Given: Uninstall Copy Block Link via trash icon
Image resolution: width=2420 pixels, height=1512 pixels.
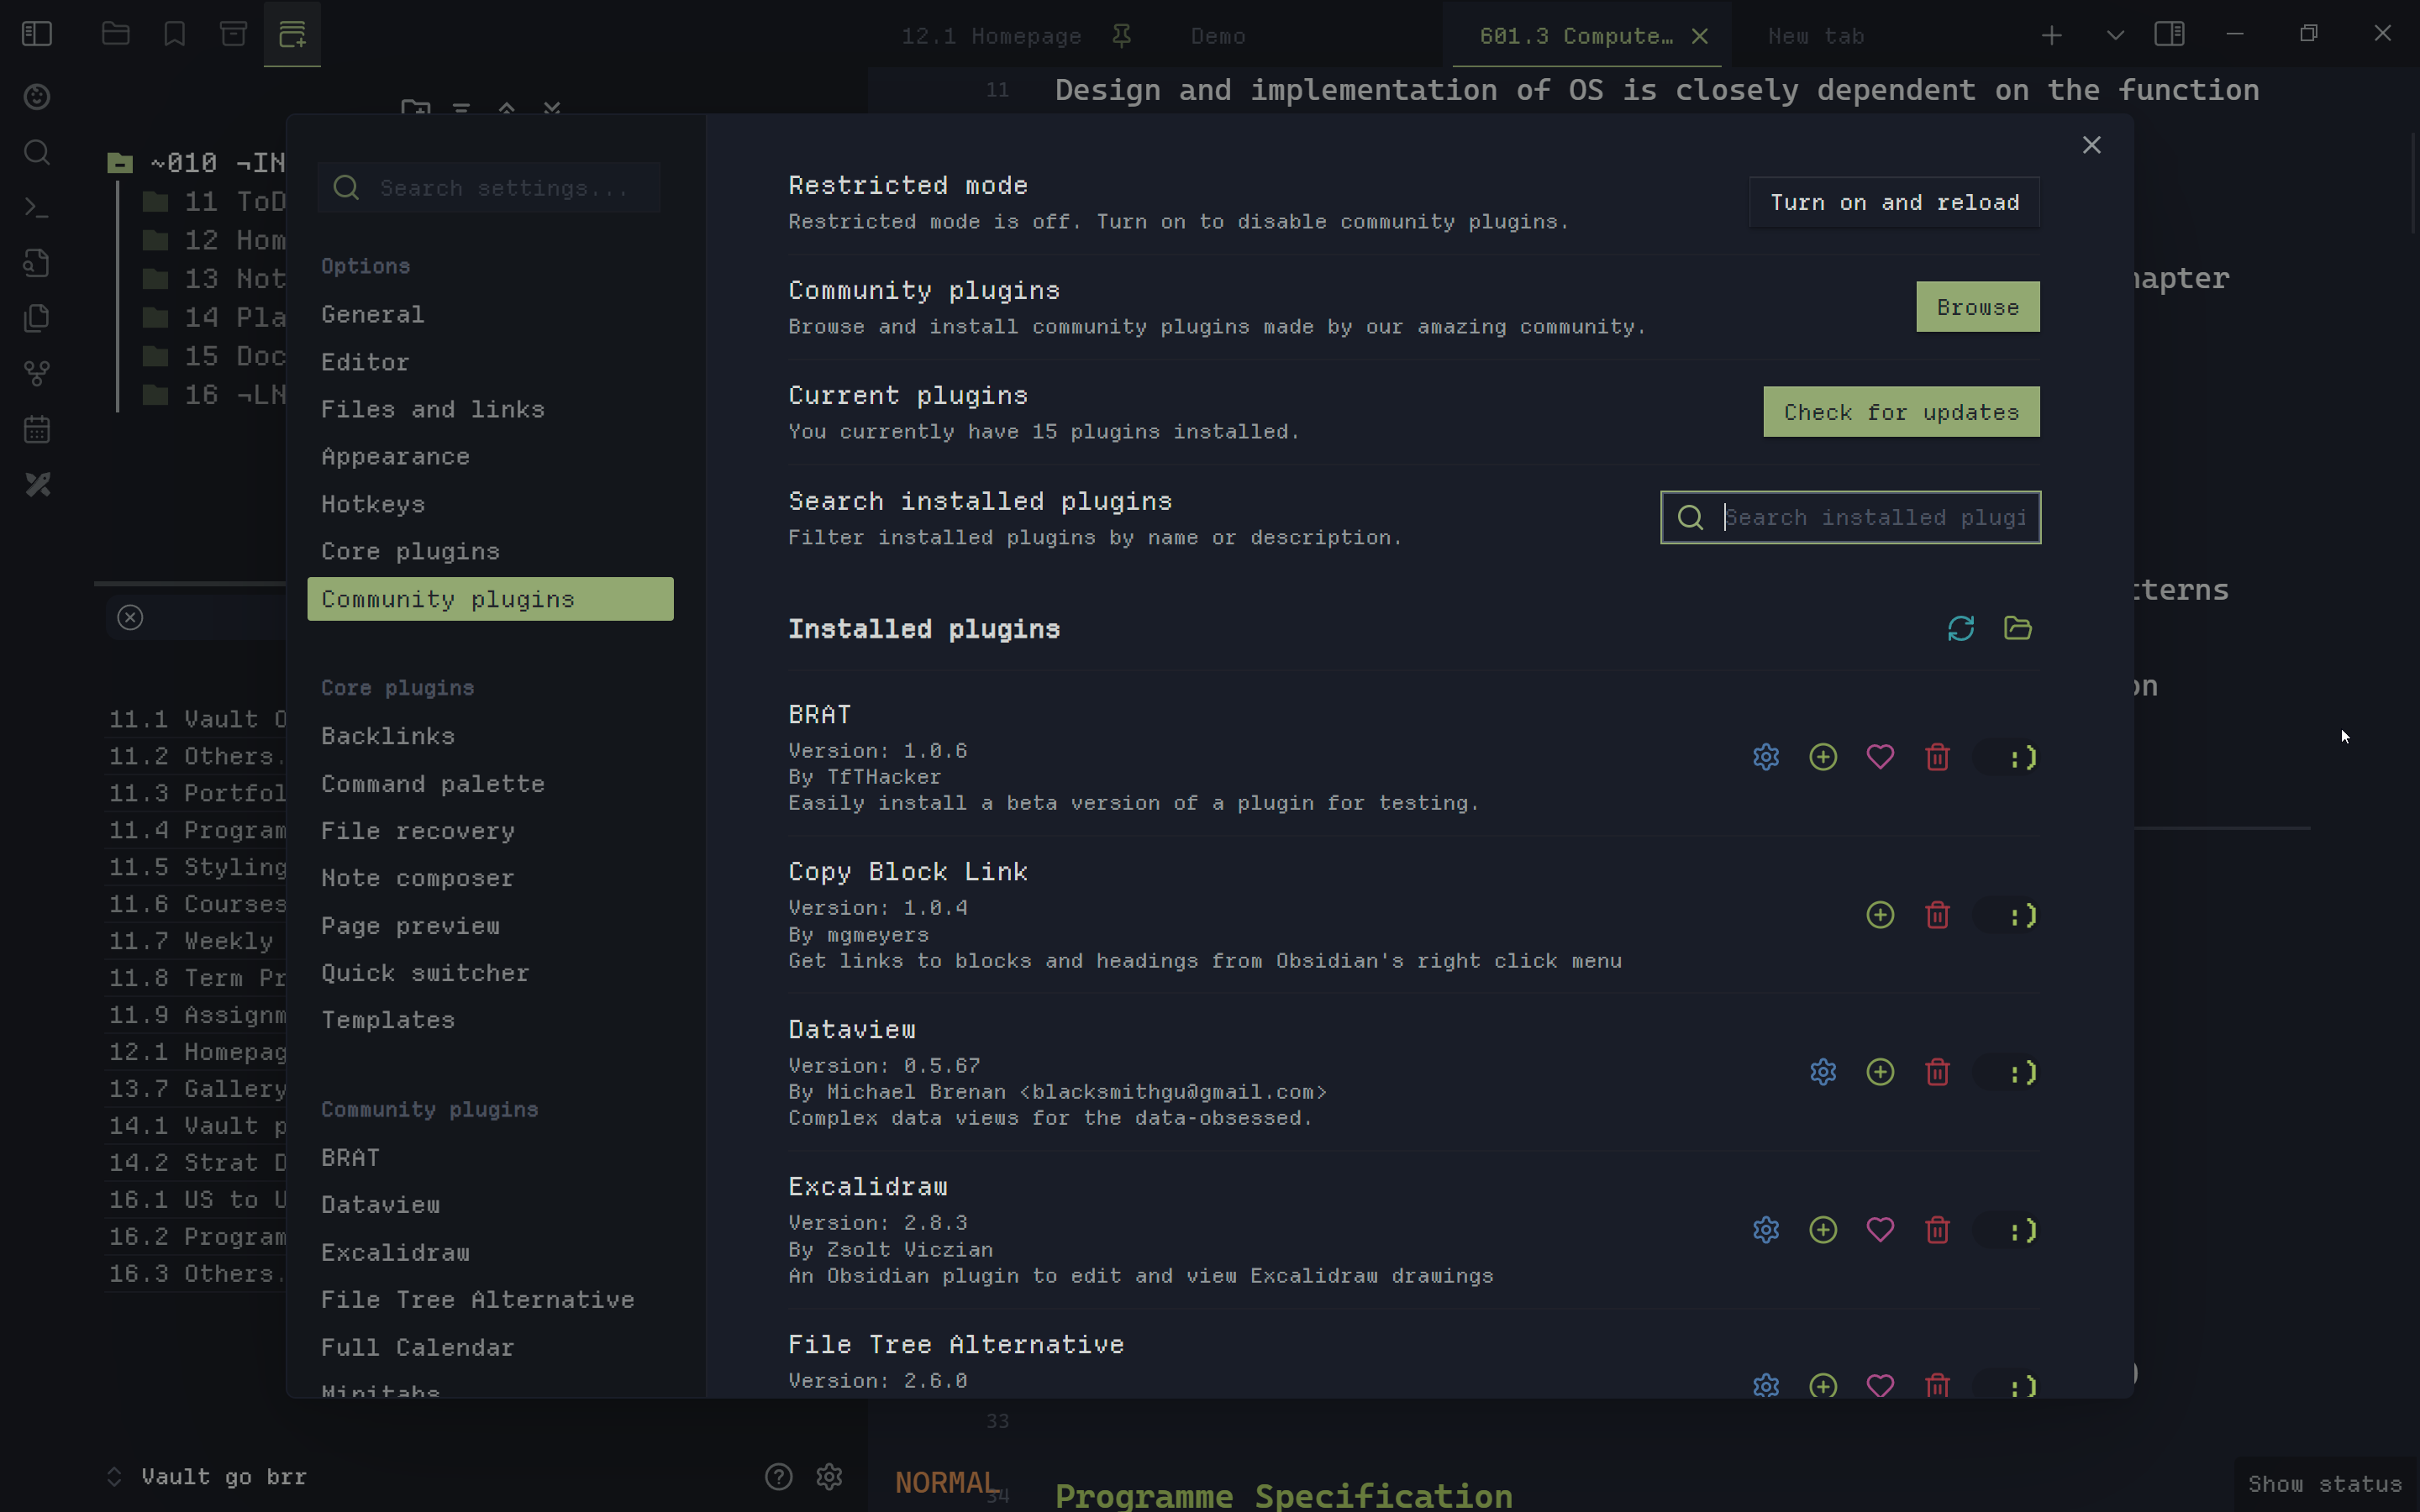Looking at the screenshot, I should click(x=1937, y=915).
